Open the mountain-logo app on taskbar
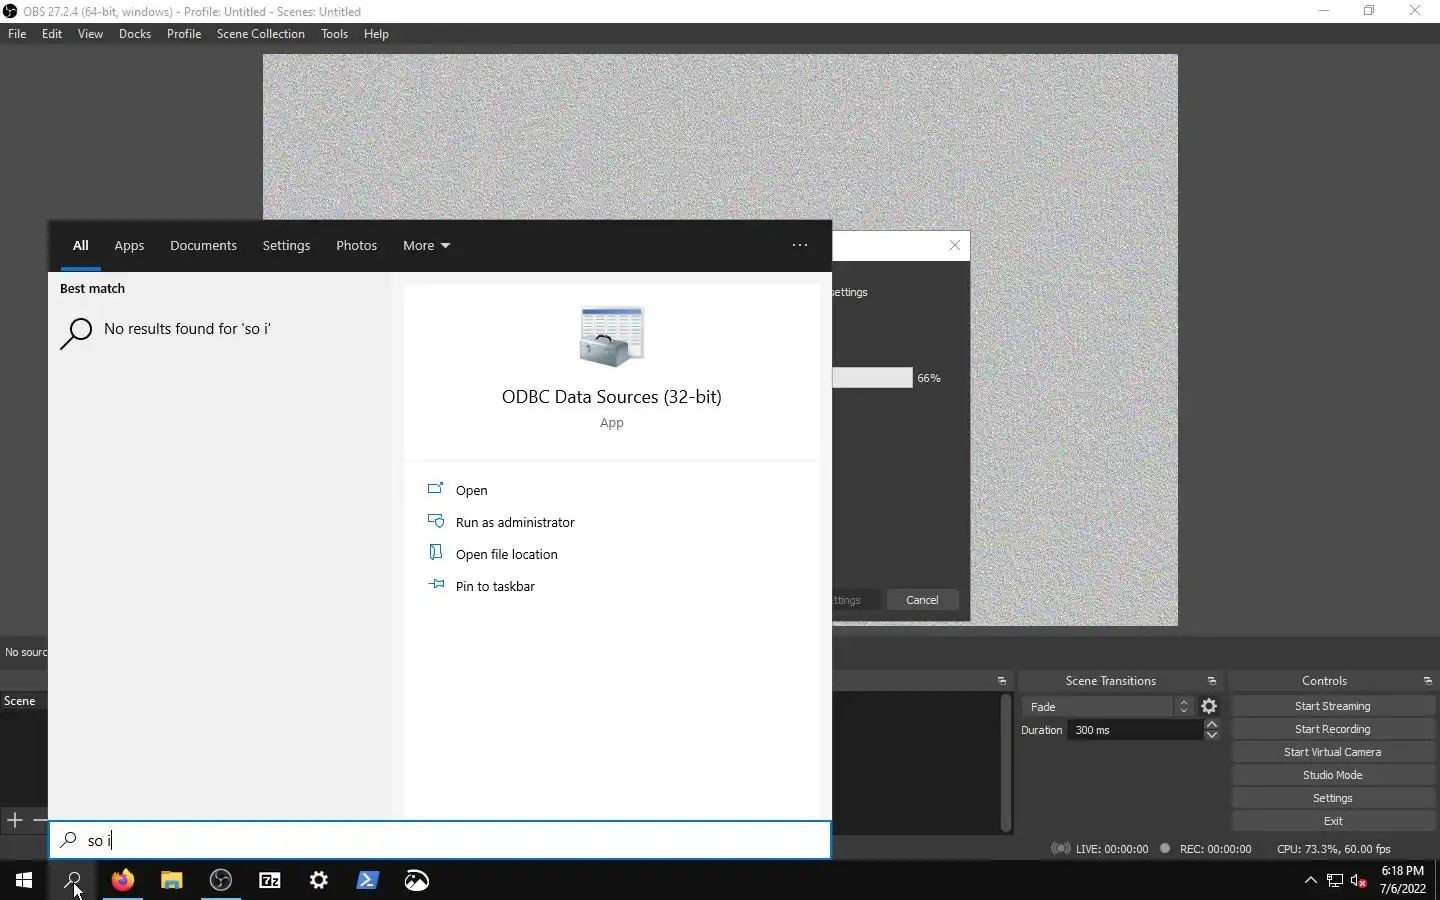The width and height of the screenshot is (1440, 900). (416, 880)
